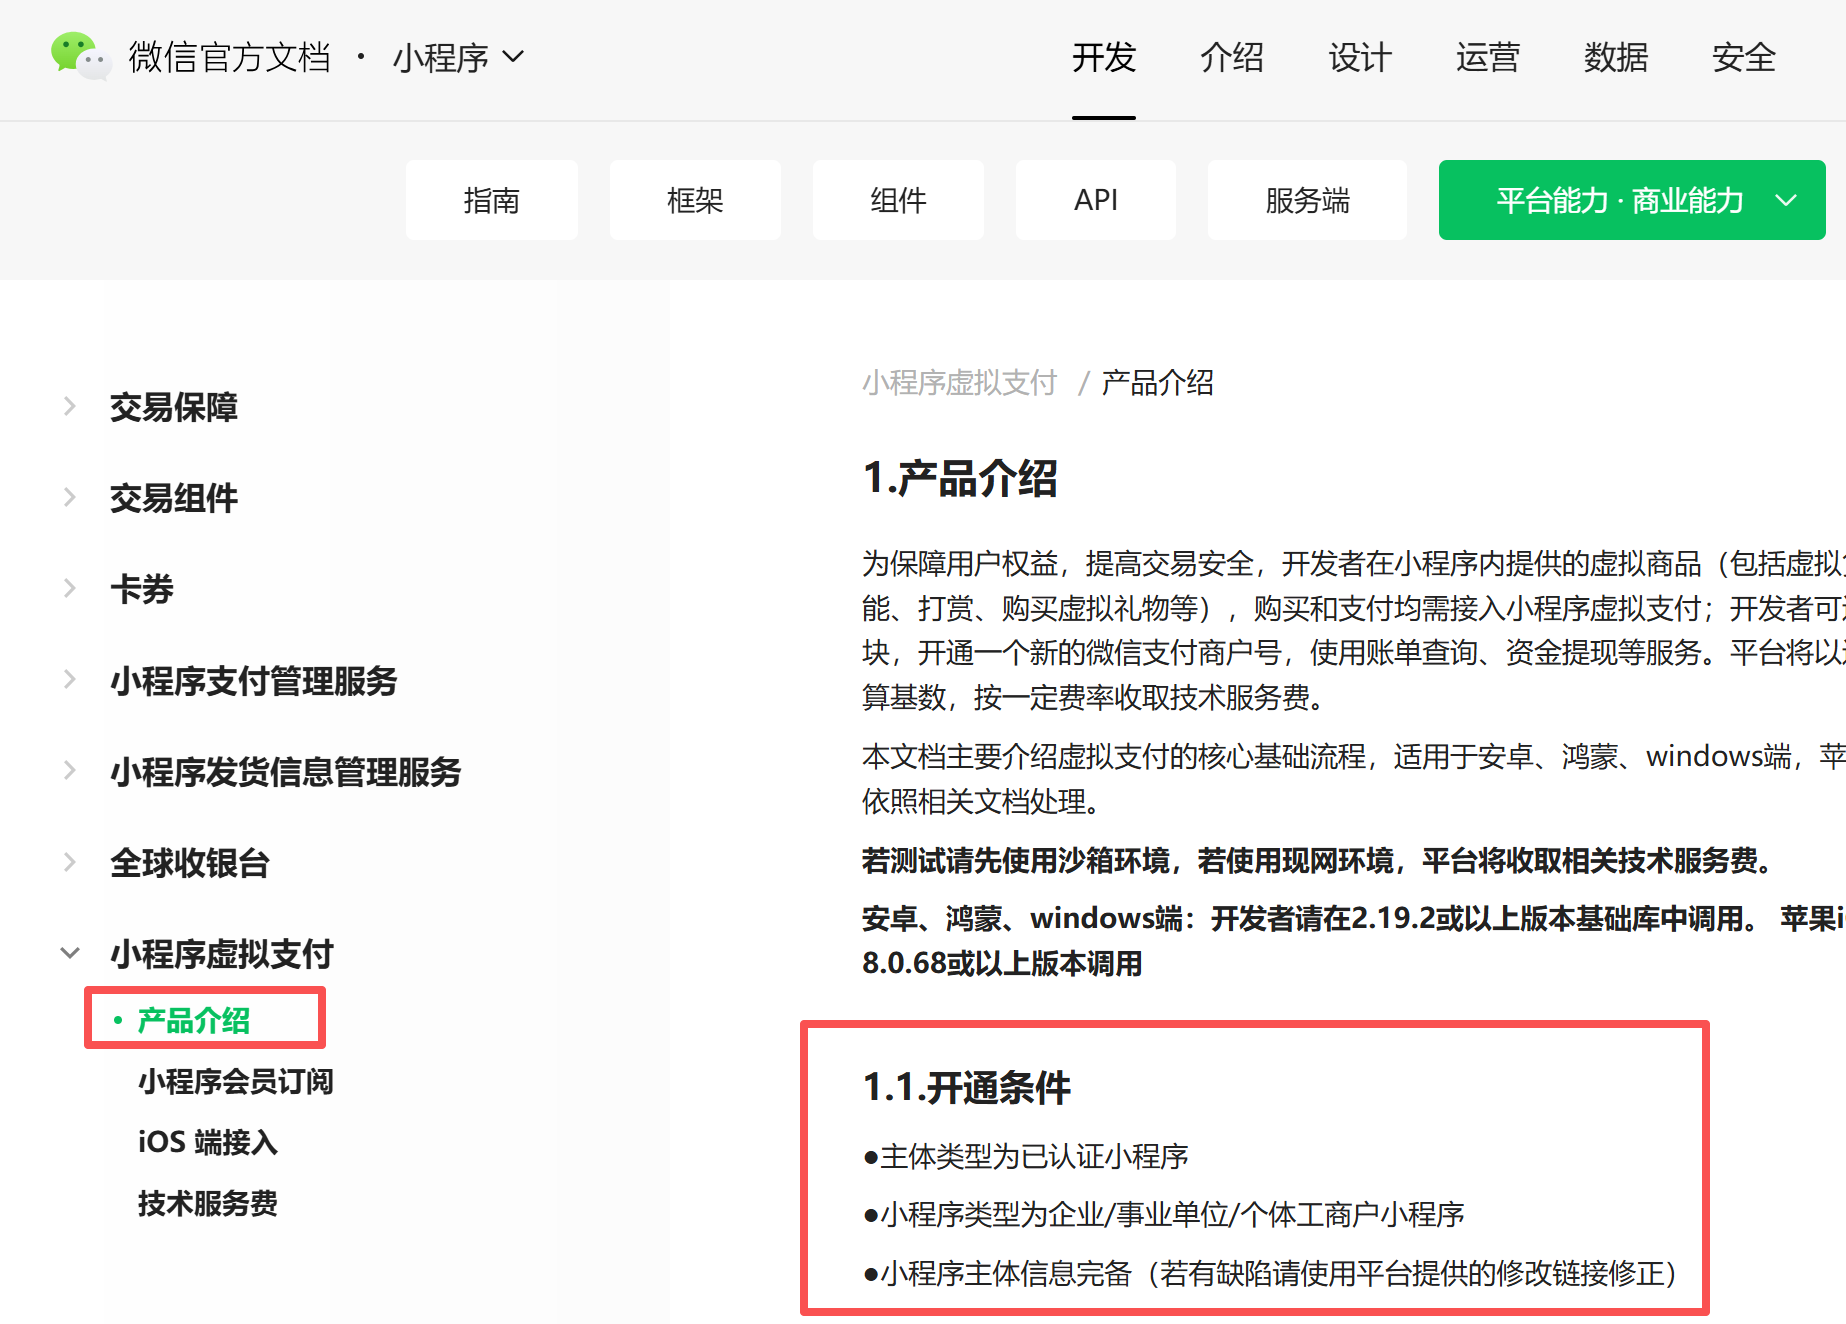This screenshot has width=1846, height=1324.
Task: Click the 1.1.开通条件 heading
Action: tap(967, 1087)
